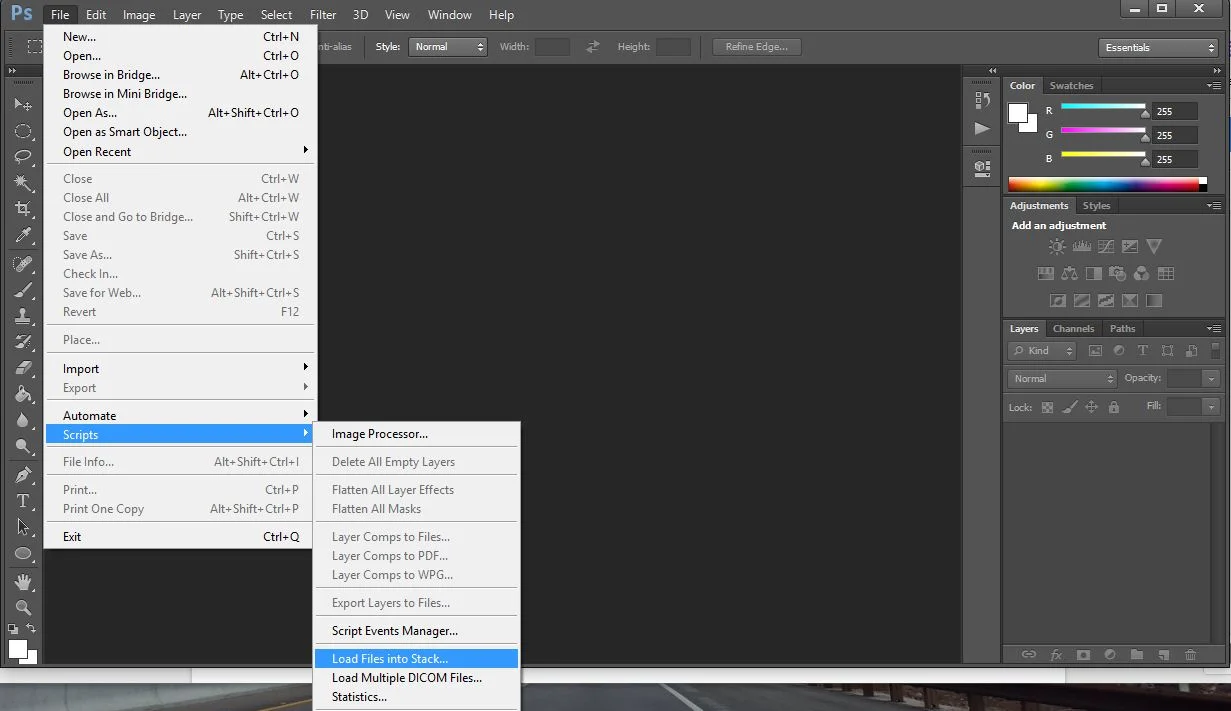This screenshot has width=1231, height=711.
Task: Swap foreground and background colors
Action: click(x=31, y=629)
